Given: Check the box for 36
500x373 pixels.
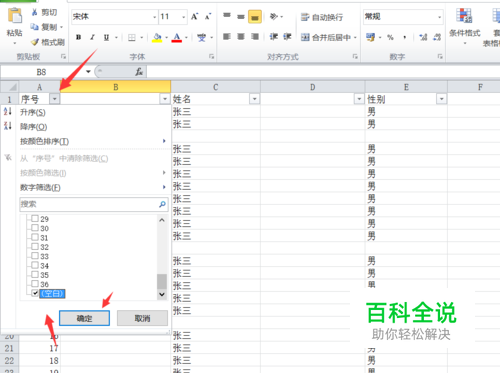Looking at the screenshot, I should point(35,284).
